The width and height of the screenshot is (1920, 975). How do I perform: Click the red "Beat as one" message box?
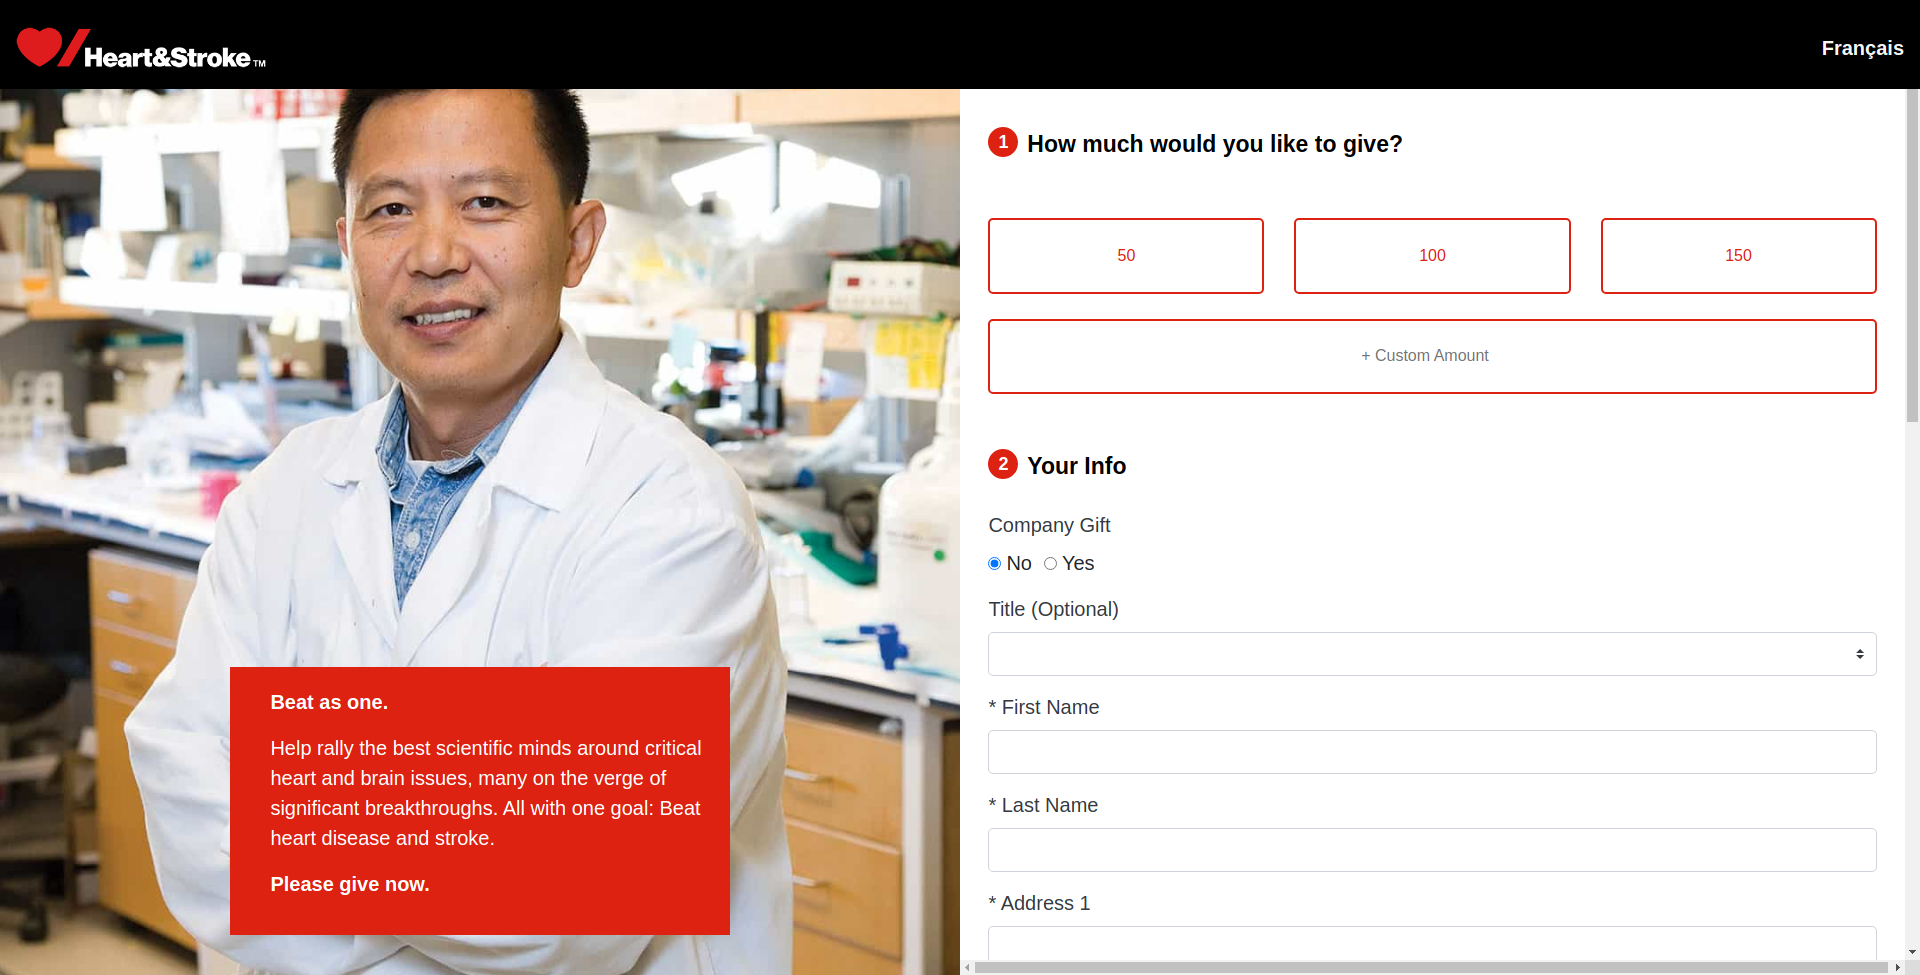480,800
